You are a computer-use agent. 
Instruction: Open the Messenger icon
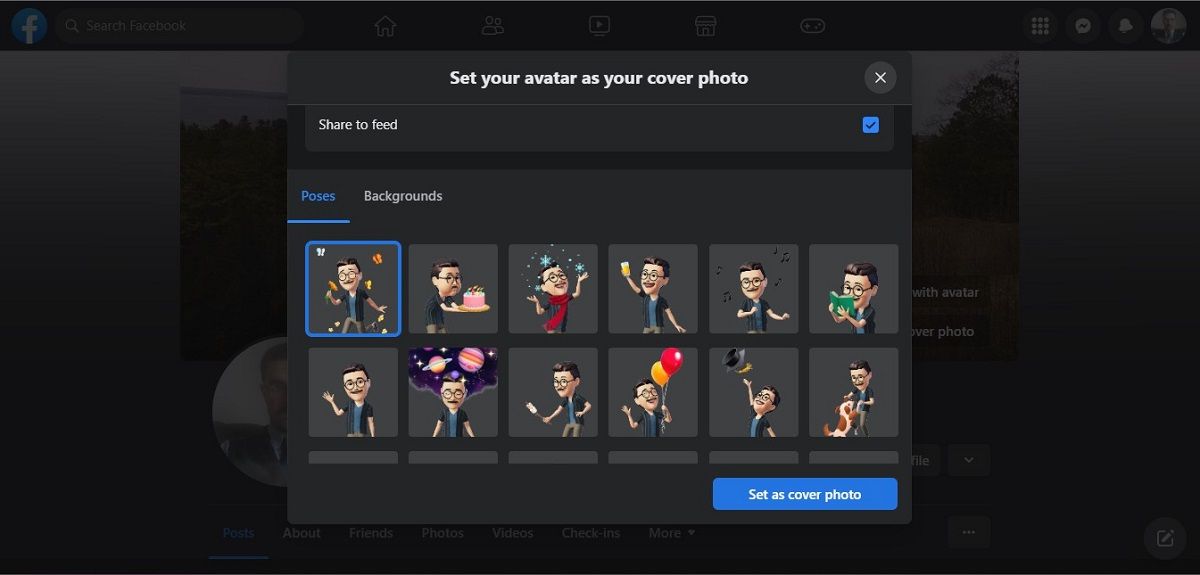coord(1083,26)
